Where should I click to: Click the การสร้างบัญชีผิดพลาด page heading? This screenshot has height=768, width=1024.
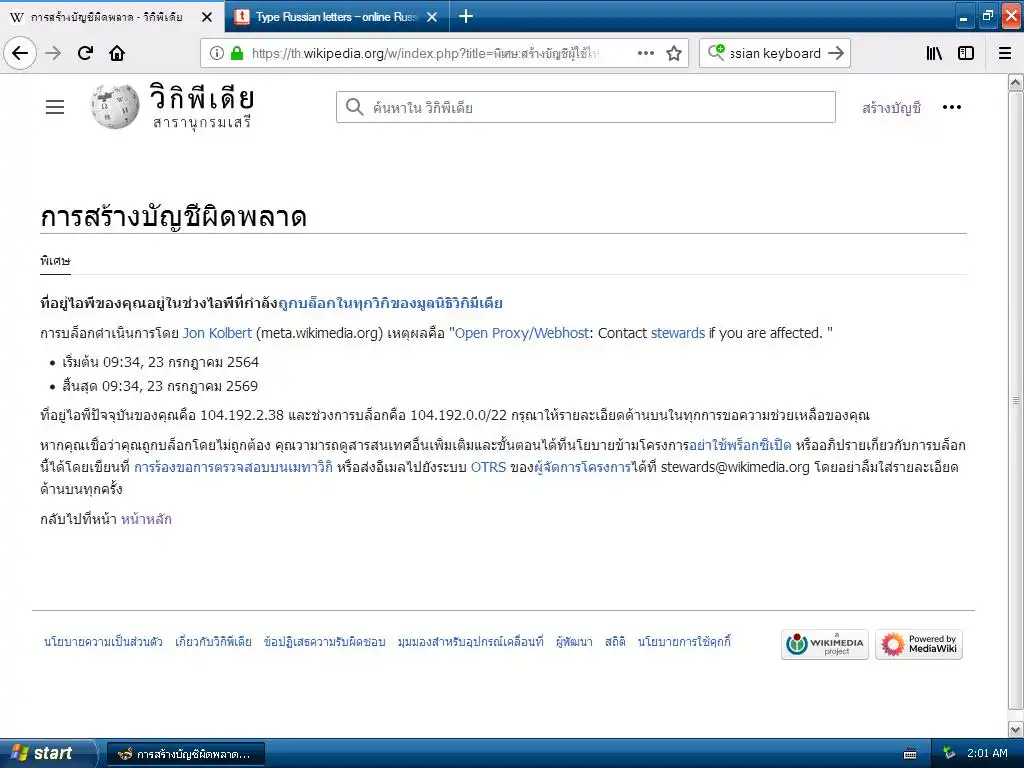(173, 217)
